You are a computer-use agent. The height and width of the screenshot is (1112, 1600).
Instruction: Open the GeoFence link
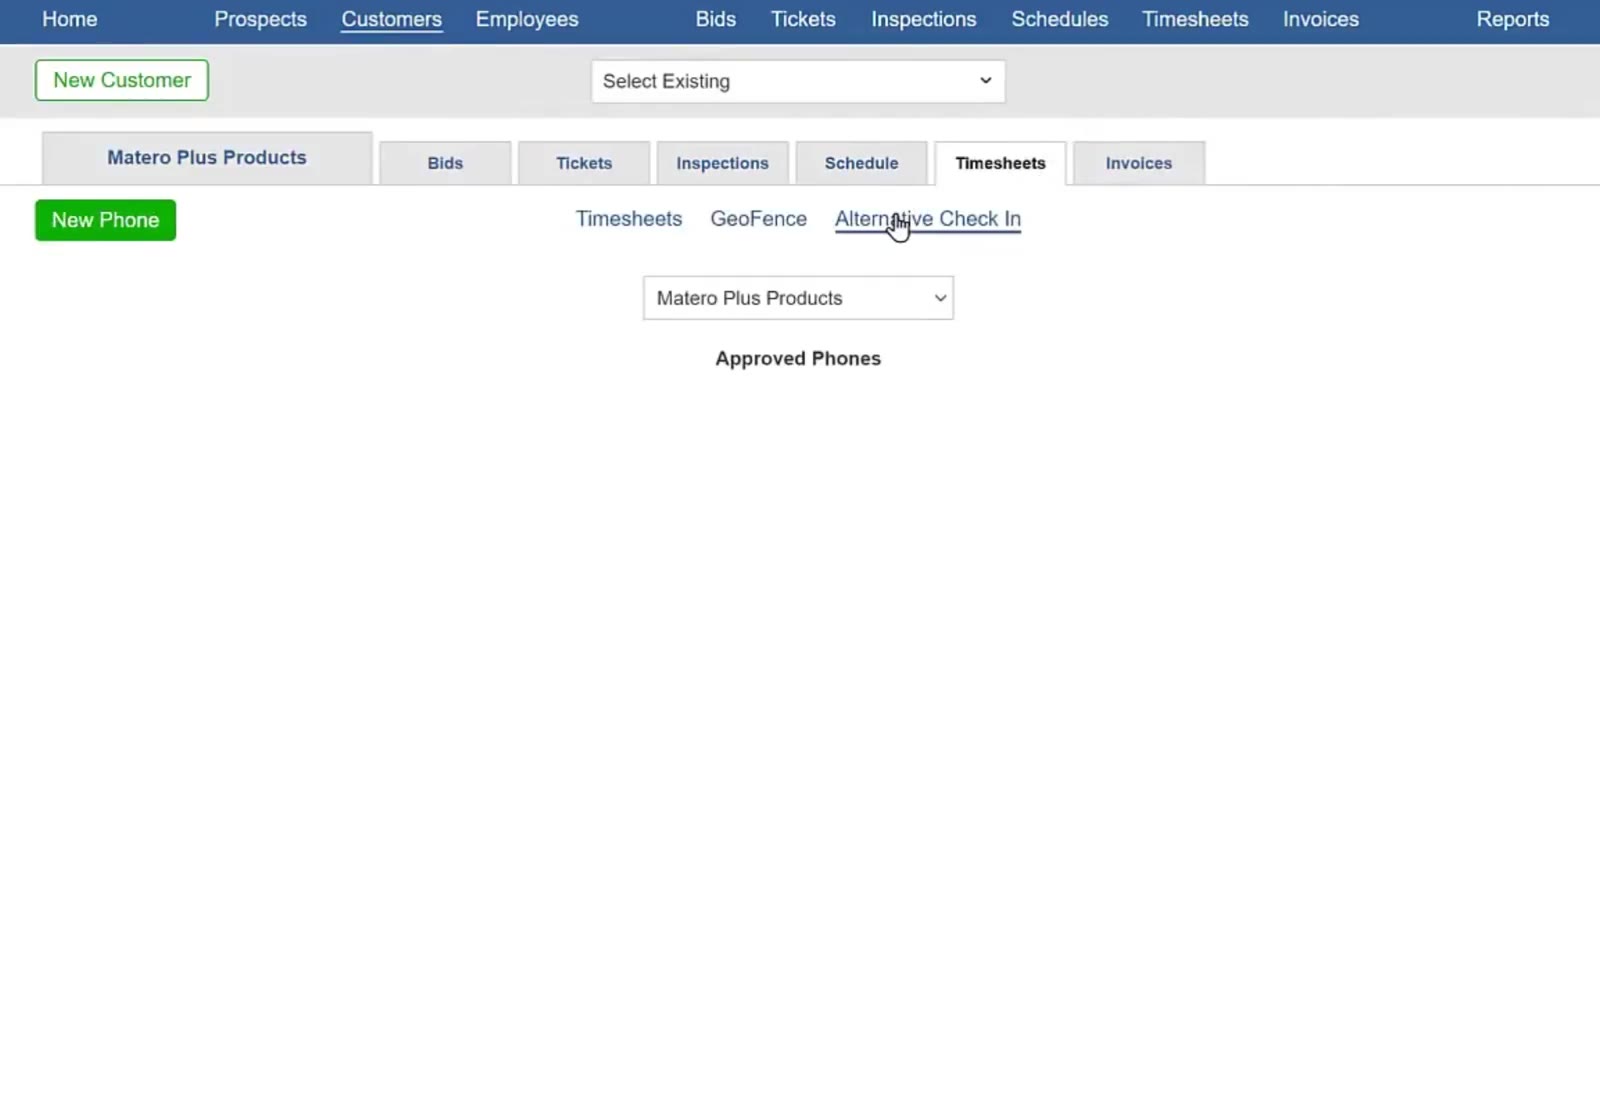[758, 219]
